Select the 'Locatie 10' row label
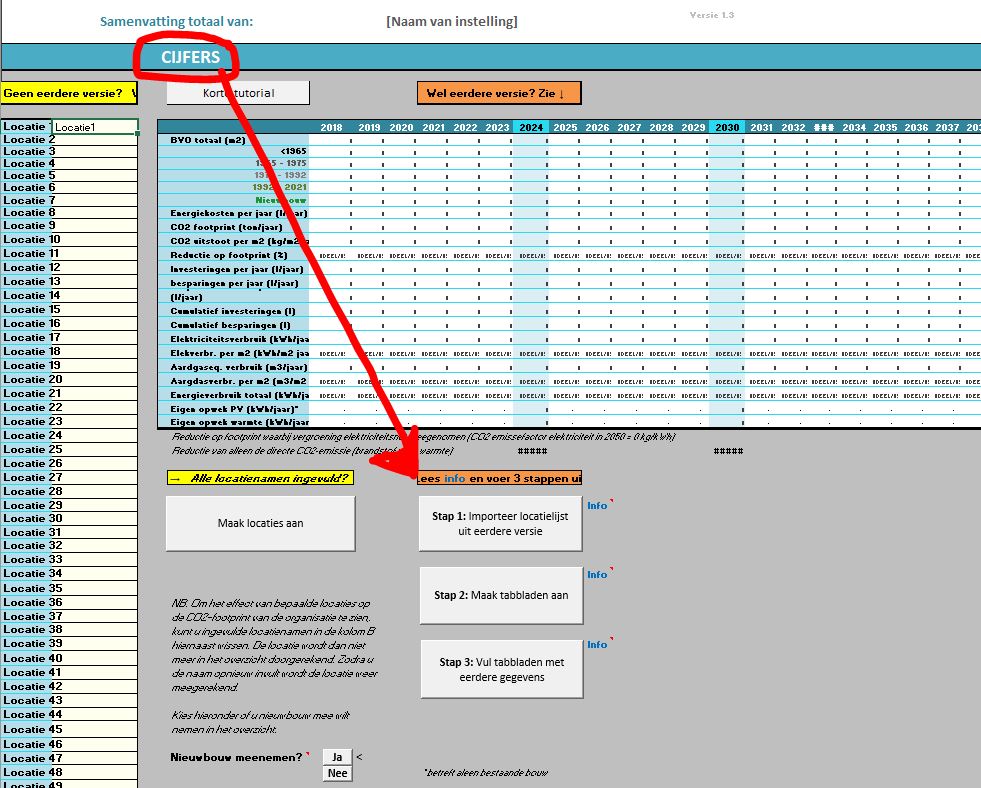The height and width of the screenshot is (788, 981). [x=32, y=239]
